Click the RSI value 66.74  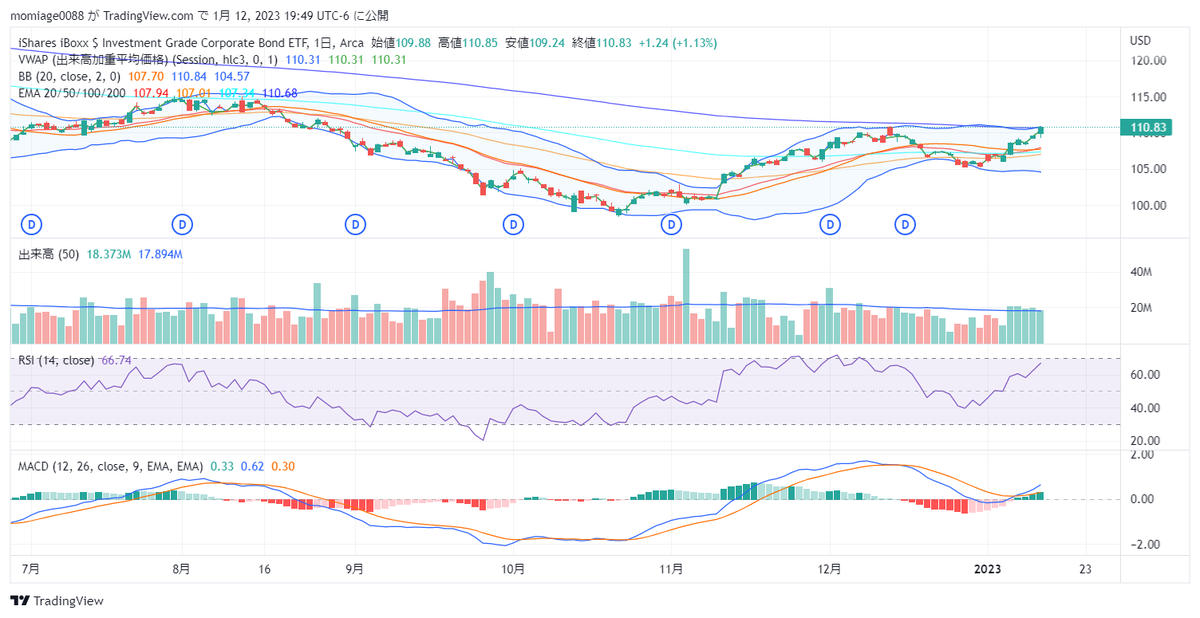coord(117,360)
